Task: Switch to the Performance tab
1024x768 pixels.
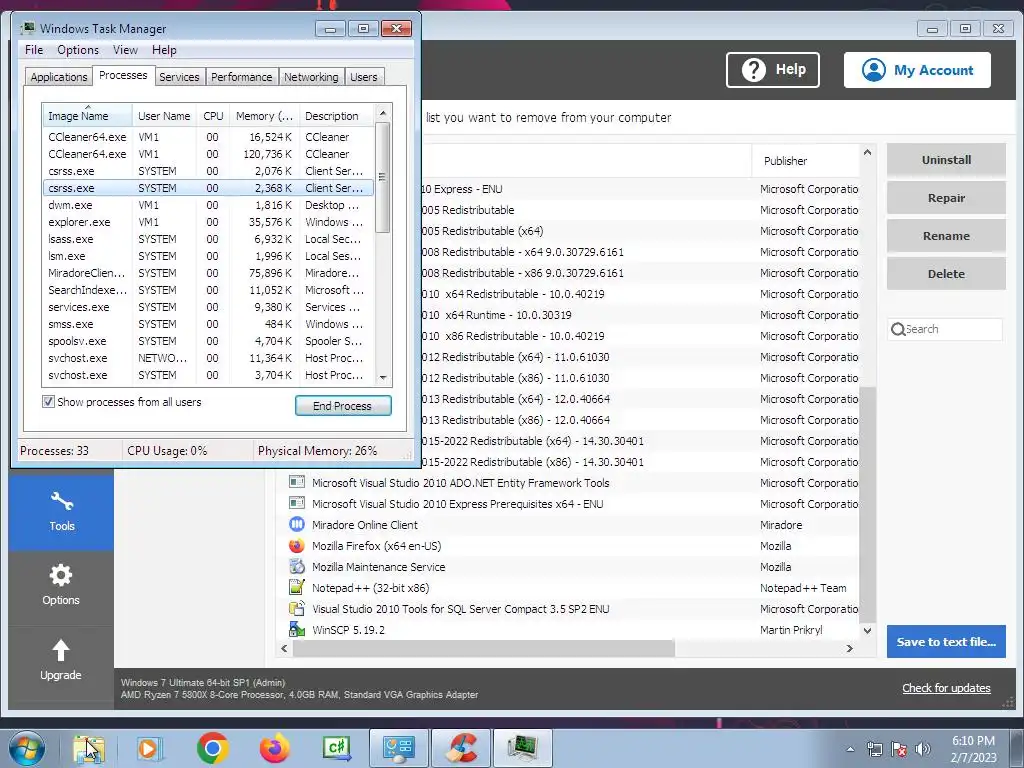Action: (242, 77)
